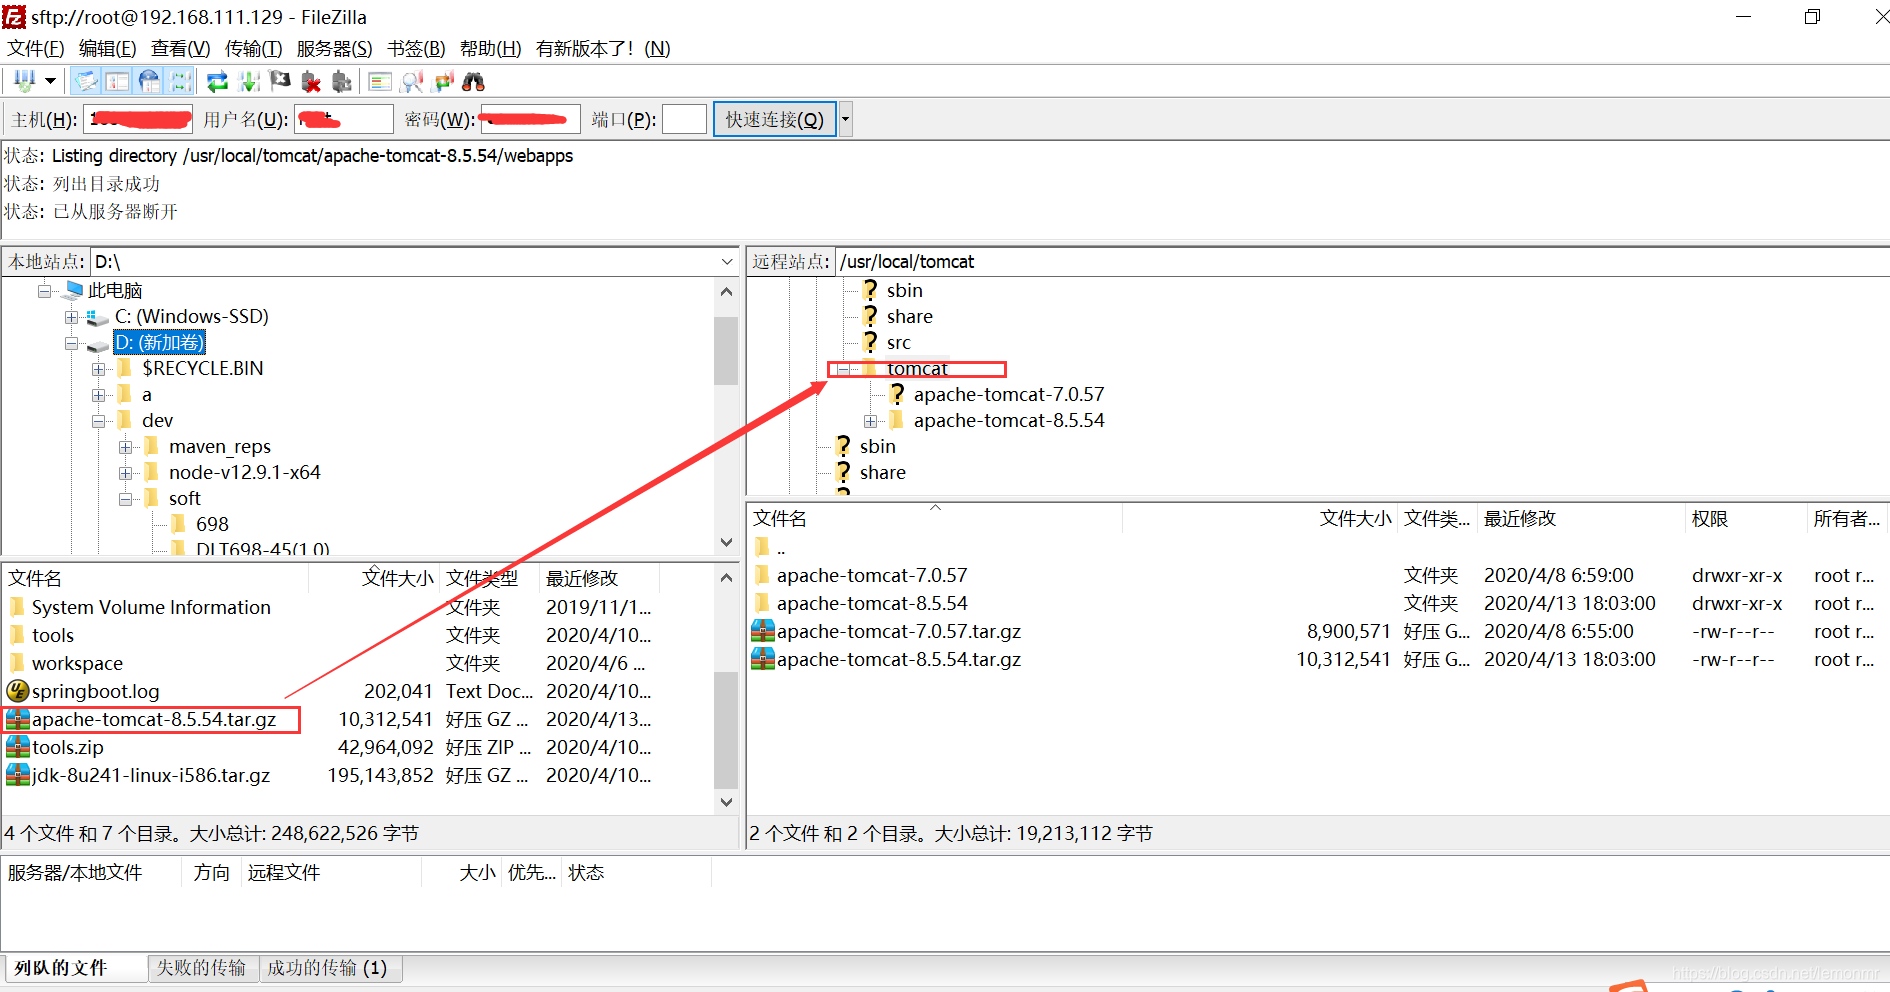This screenshot has height=992, width=1890.
Task: Toggle message log display
Action: (87, 81)
